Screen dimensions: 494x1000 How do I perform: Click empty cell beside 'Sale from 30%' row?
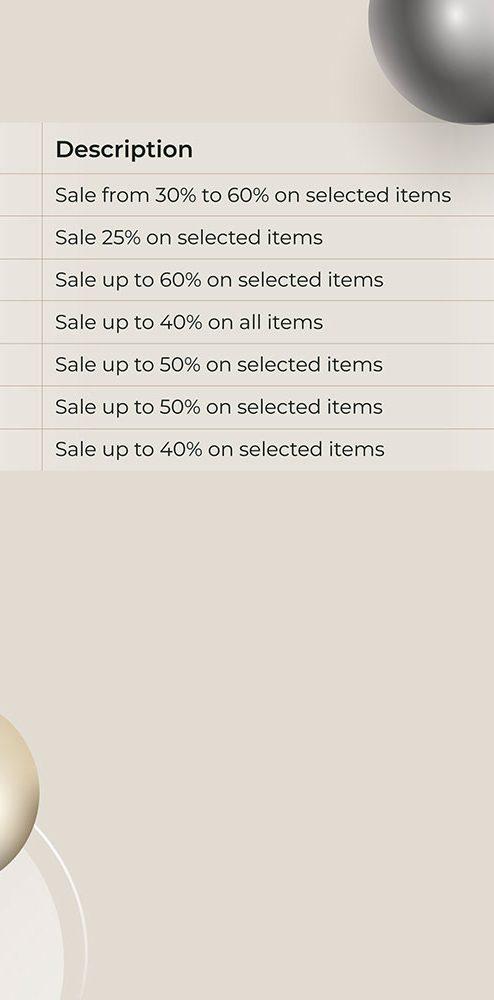coord(21,195)
